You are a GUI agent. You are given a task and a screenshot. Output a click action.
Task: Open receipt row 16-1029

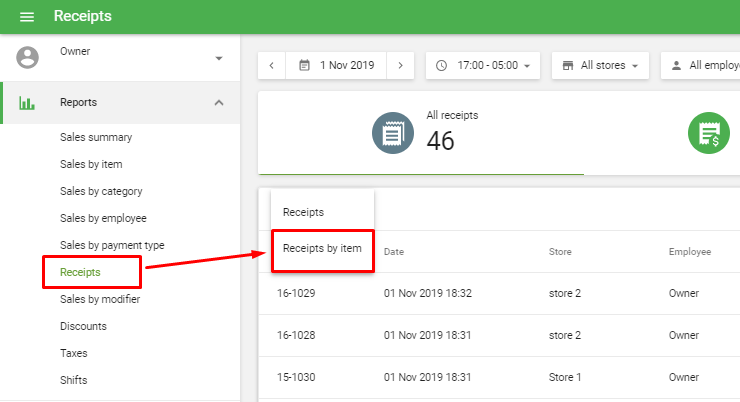(x=296, y=294)
